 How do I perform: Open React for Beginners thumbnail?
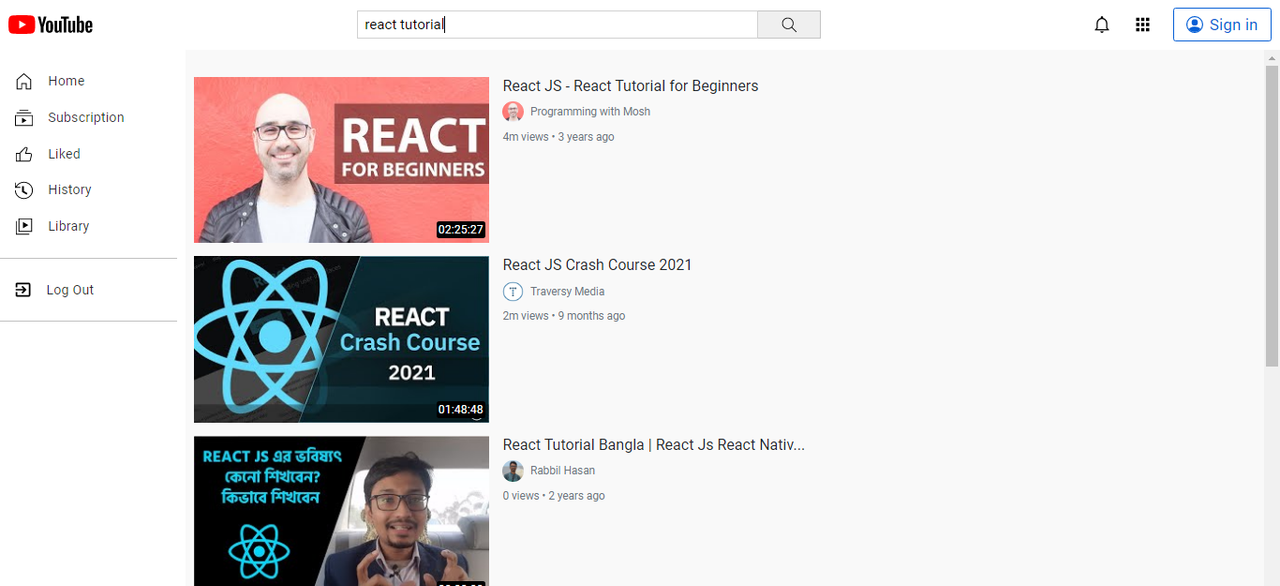[x=341, y=160]
